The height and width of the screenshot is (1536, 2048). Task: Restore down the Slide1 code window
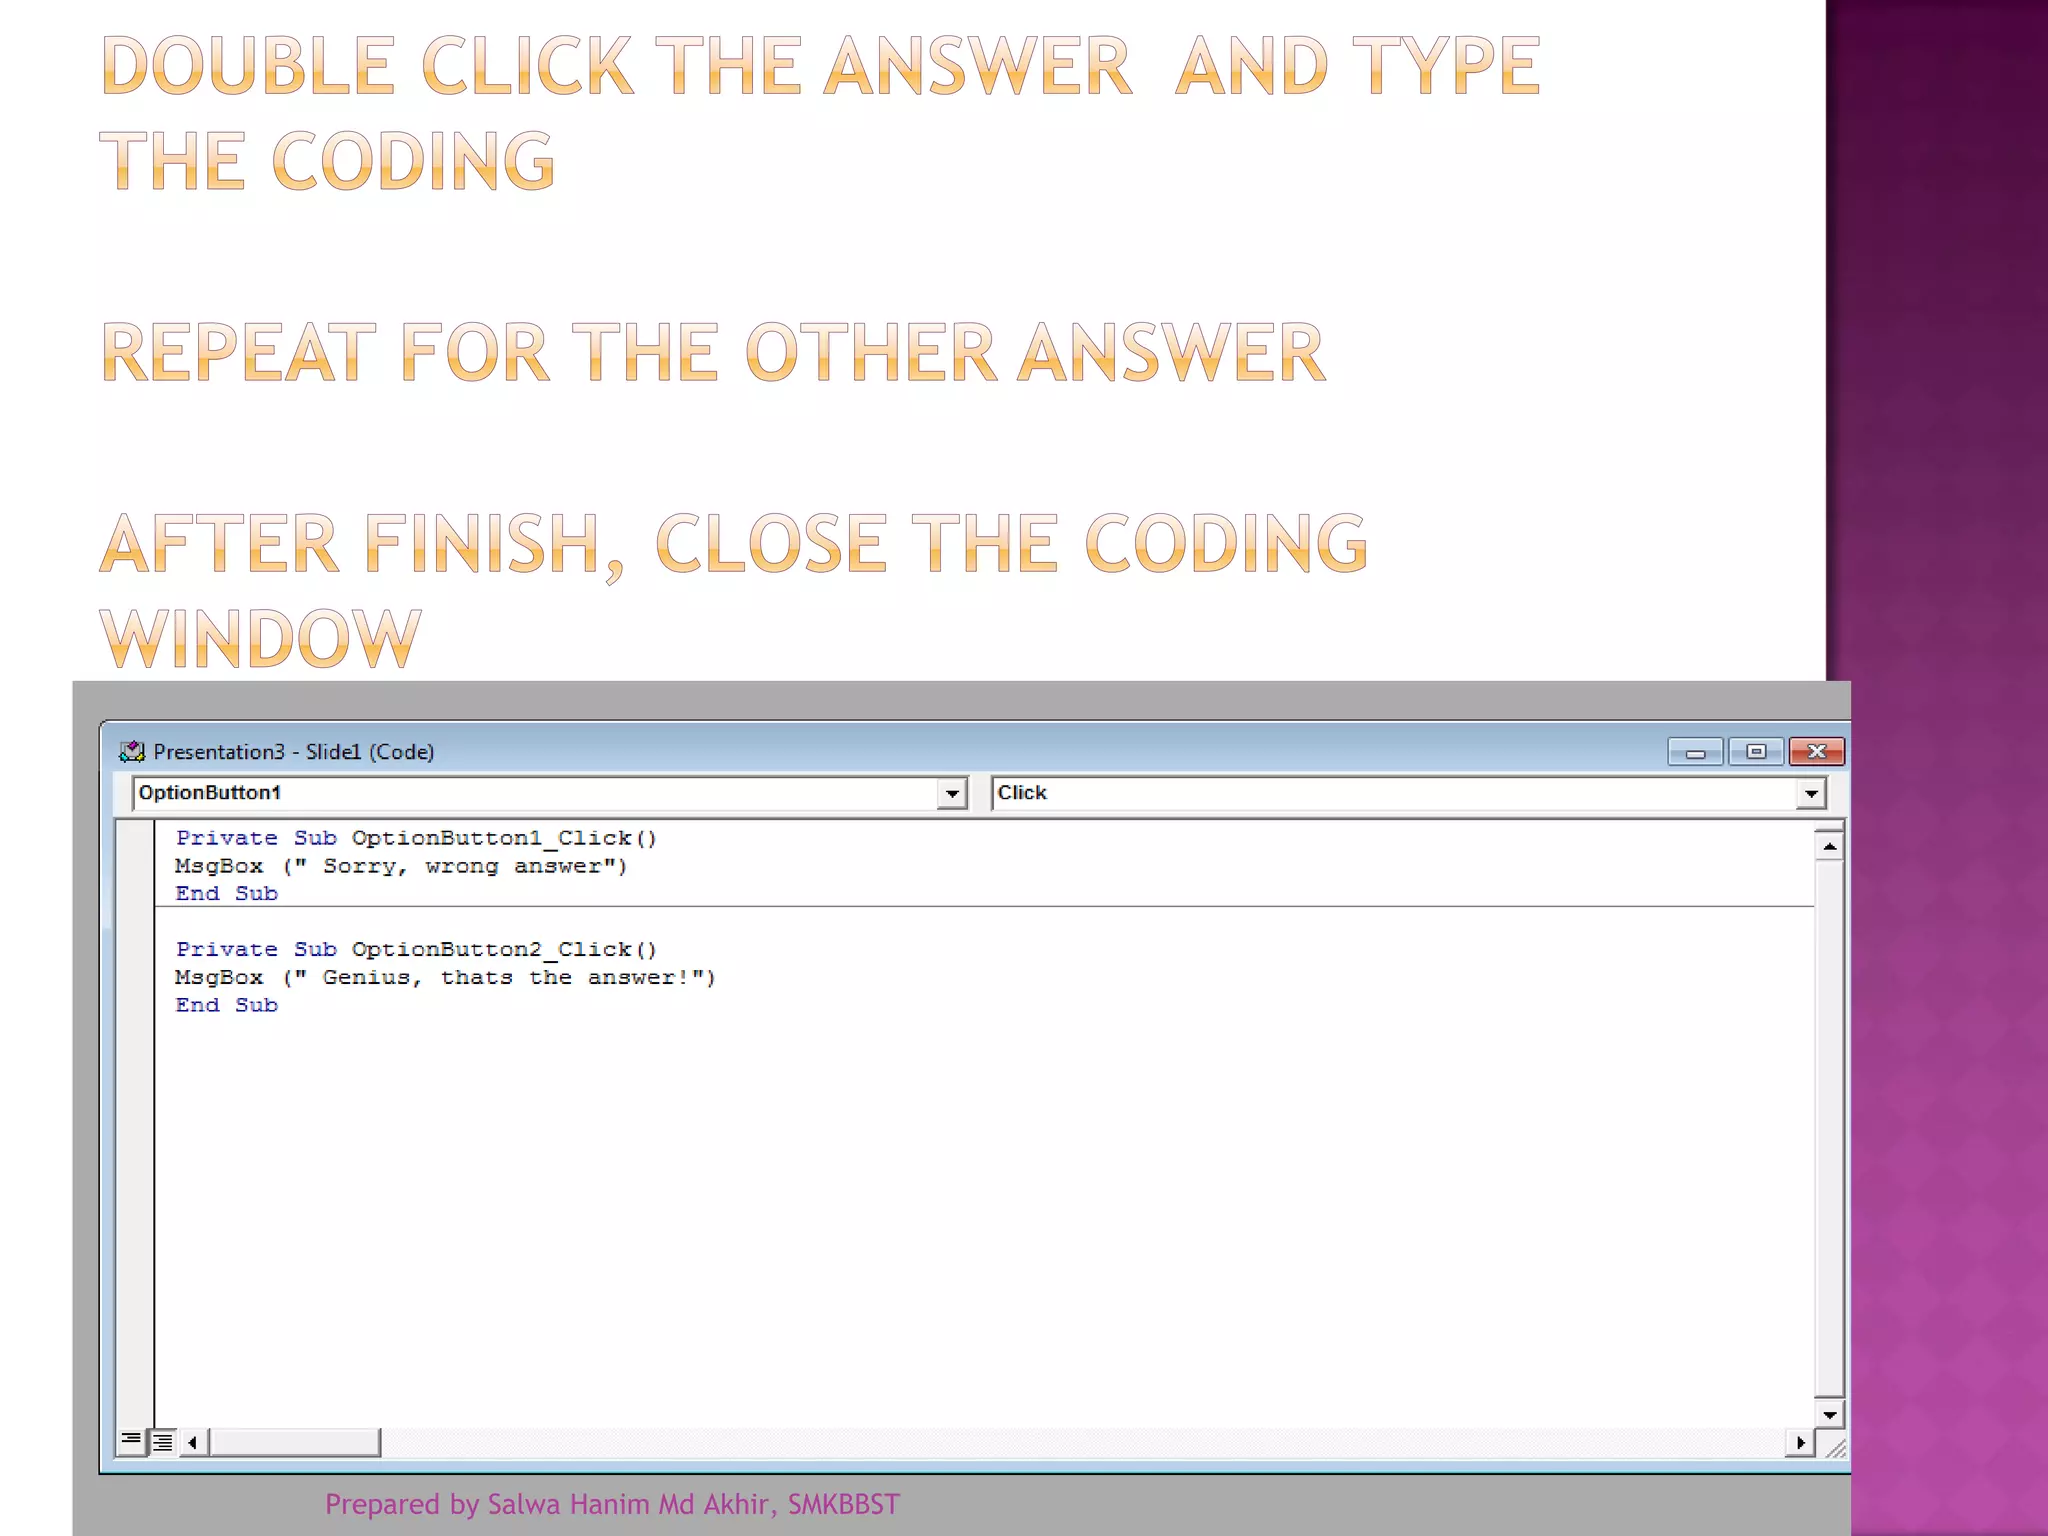click(x=1756, y=752)
